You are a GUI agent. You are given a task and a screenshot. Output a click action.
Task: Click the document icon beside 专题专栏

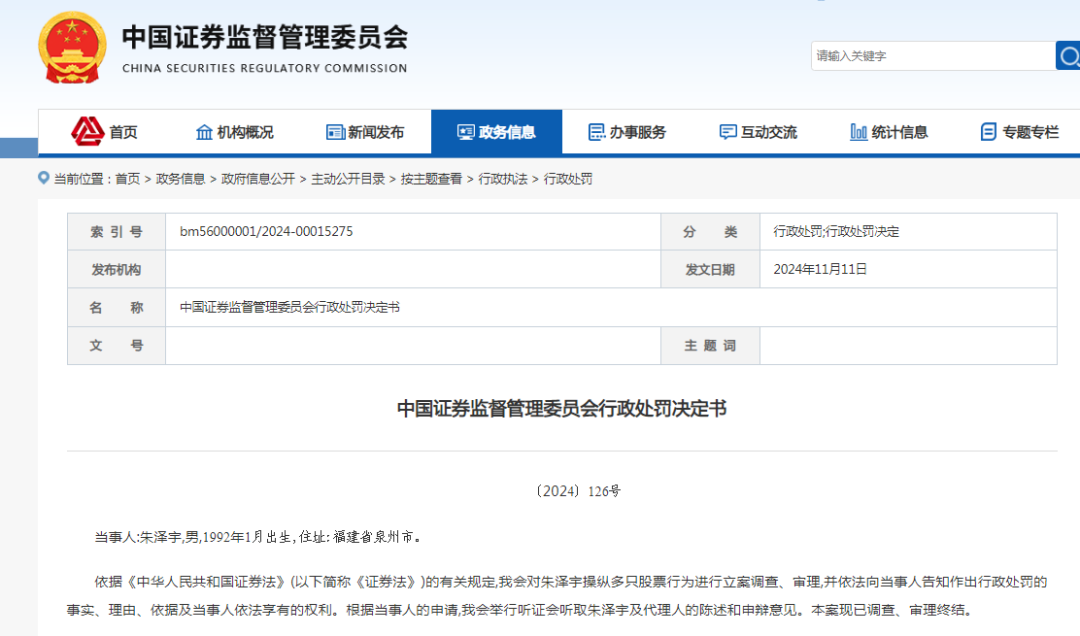(988, 132)
